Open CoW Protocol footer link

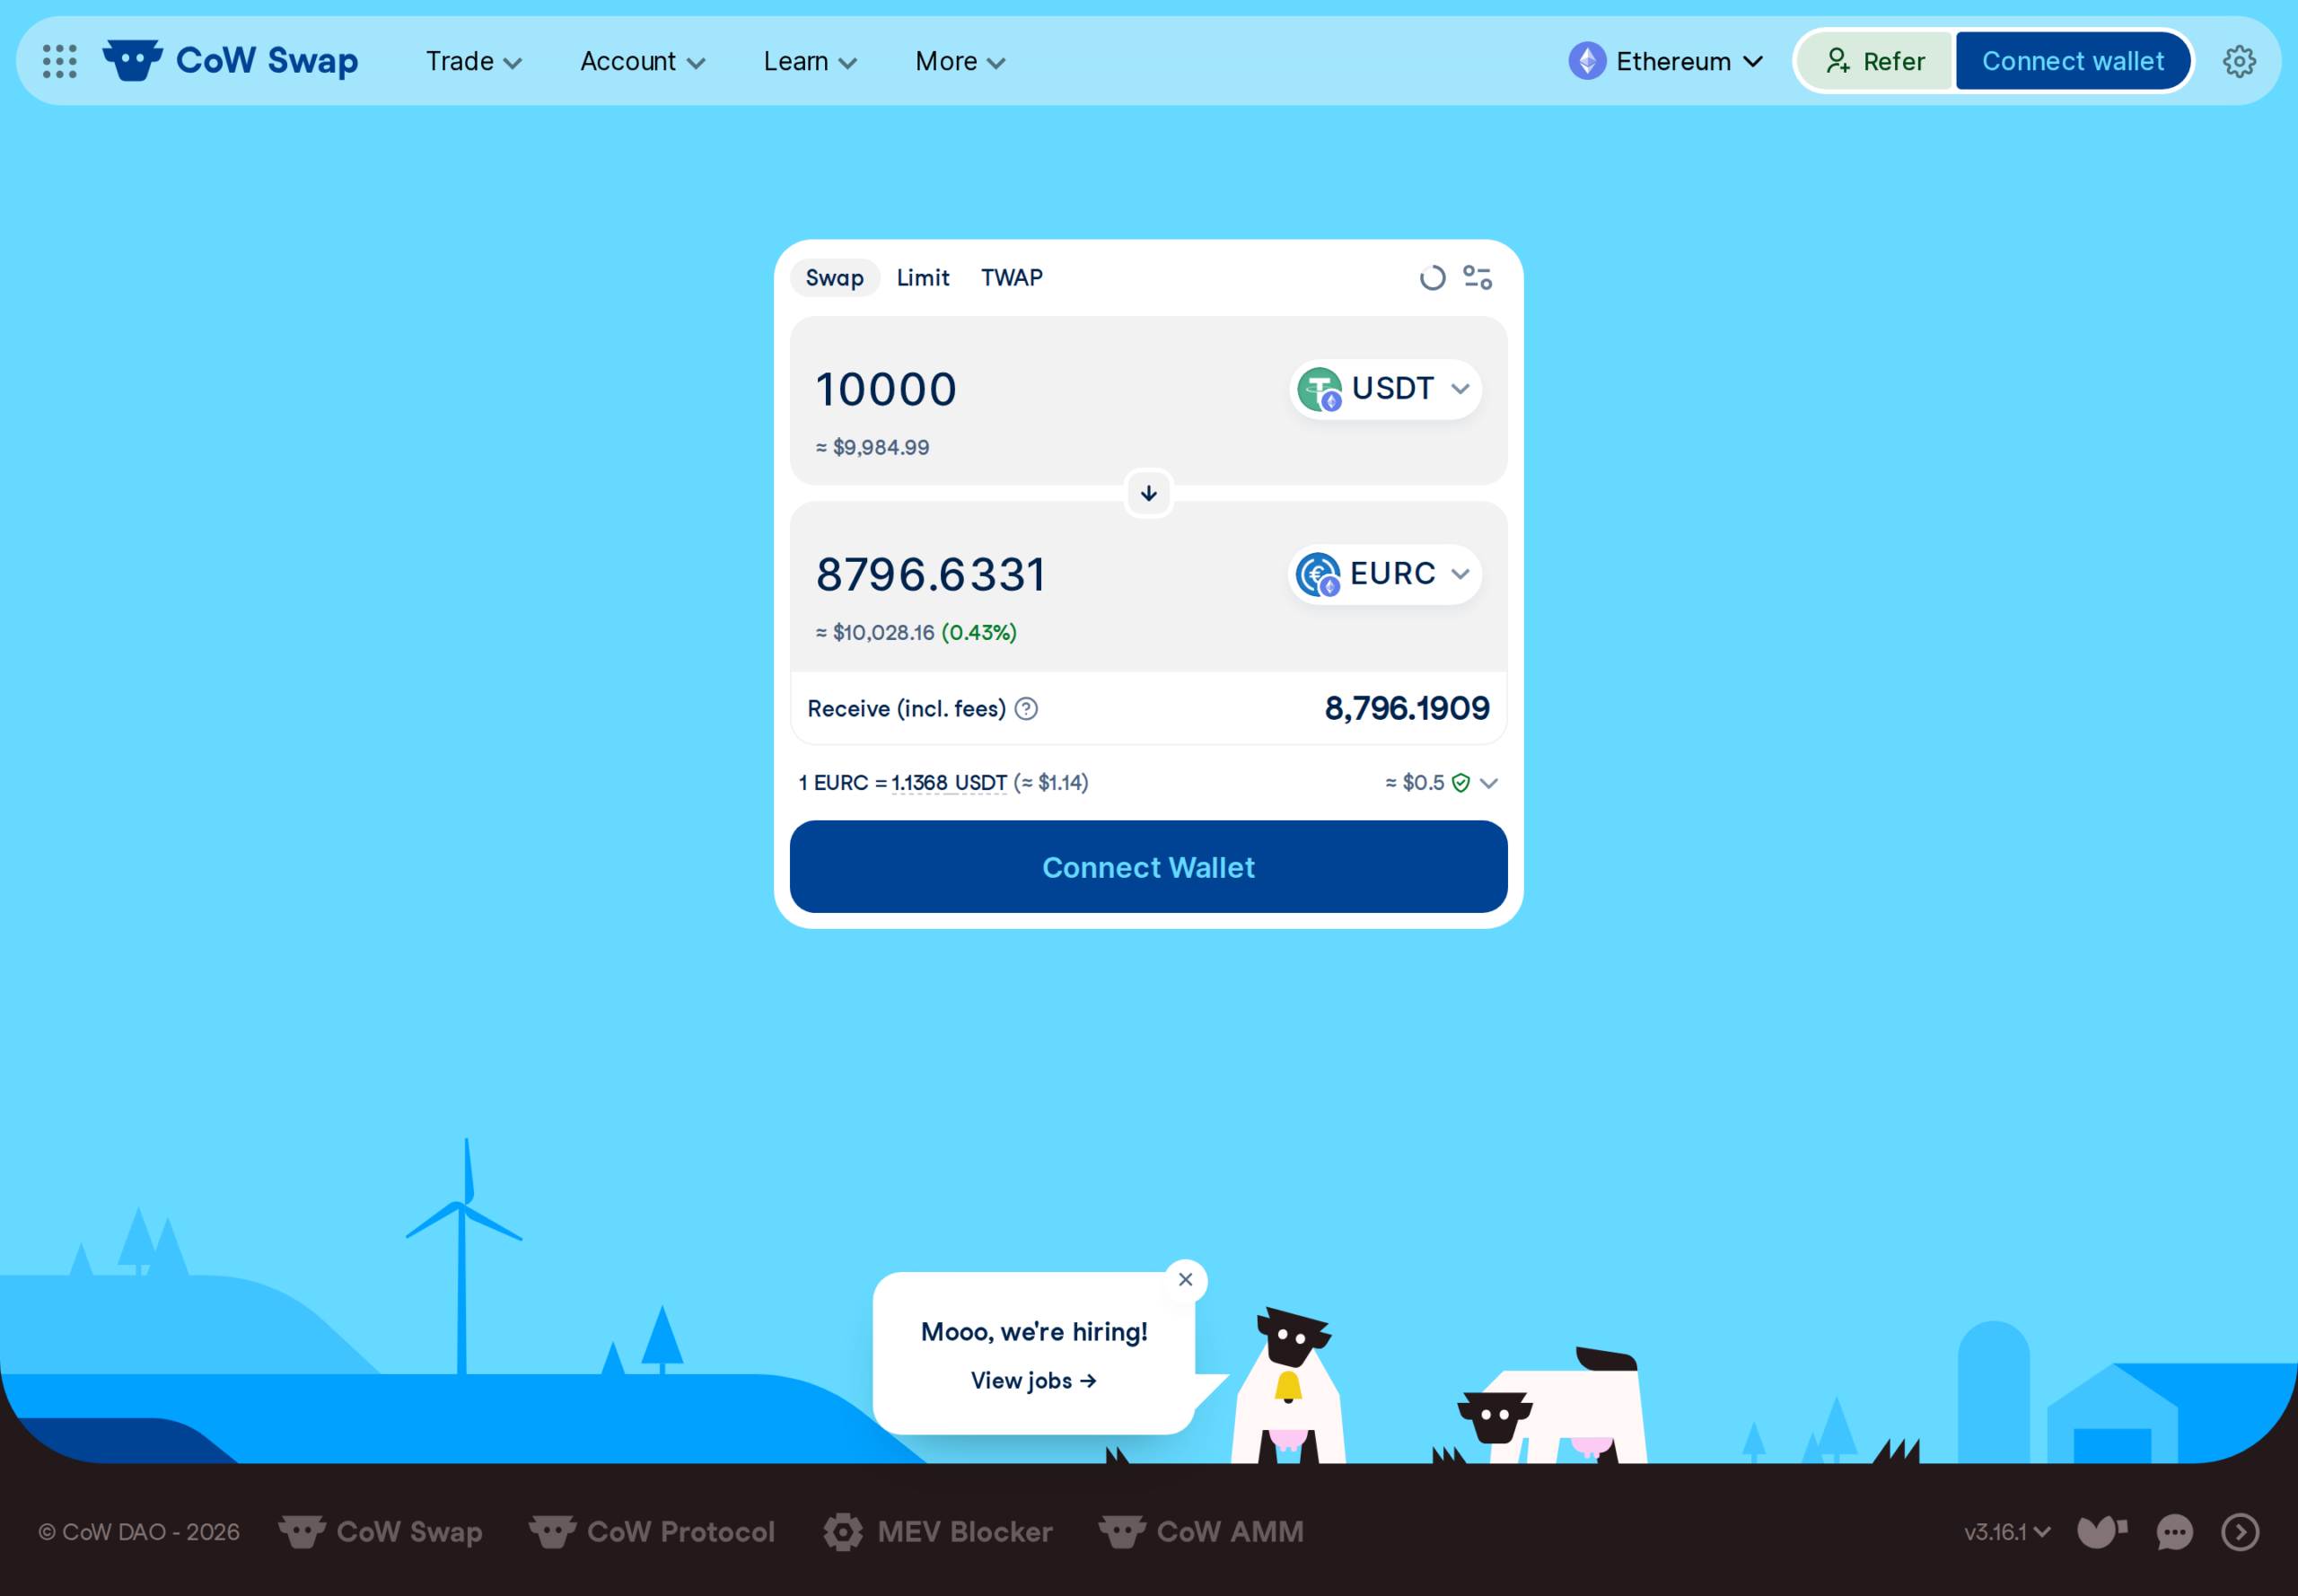652,1532
